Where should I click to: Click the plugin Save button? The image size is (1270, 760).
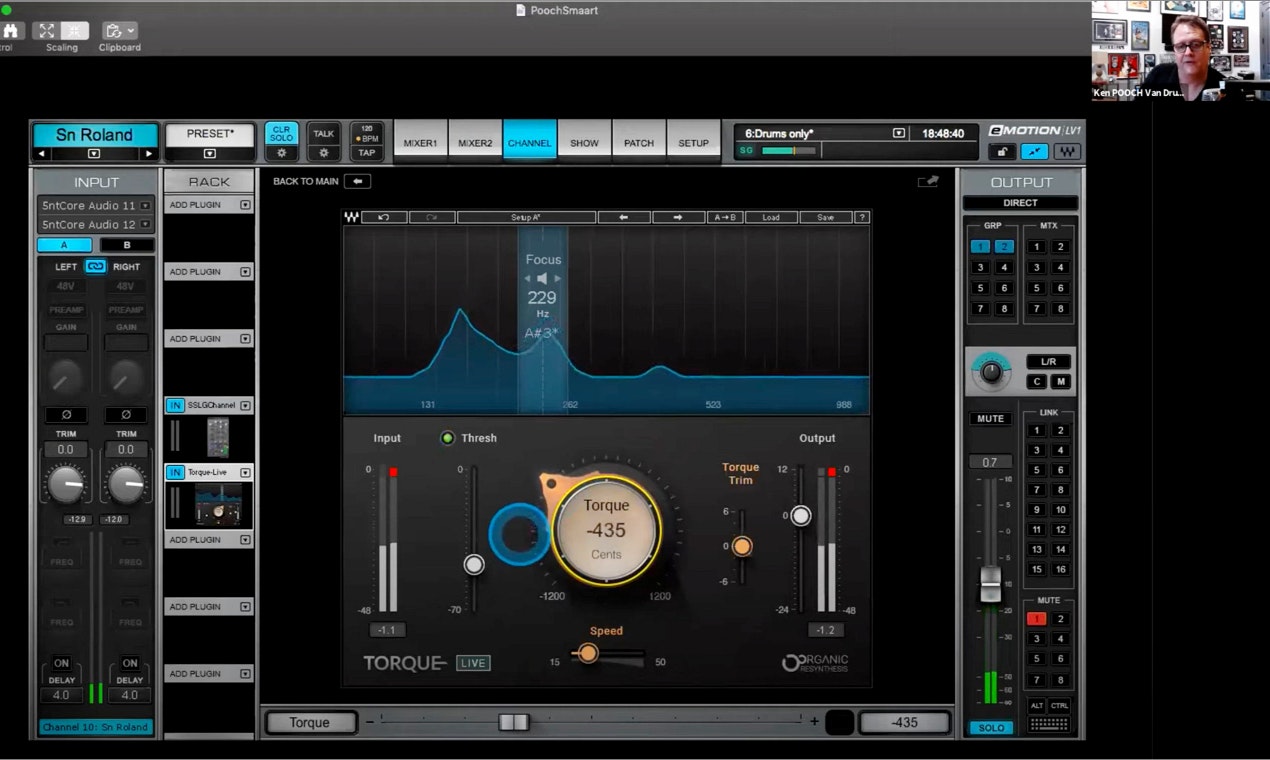point(825,217)
